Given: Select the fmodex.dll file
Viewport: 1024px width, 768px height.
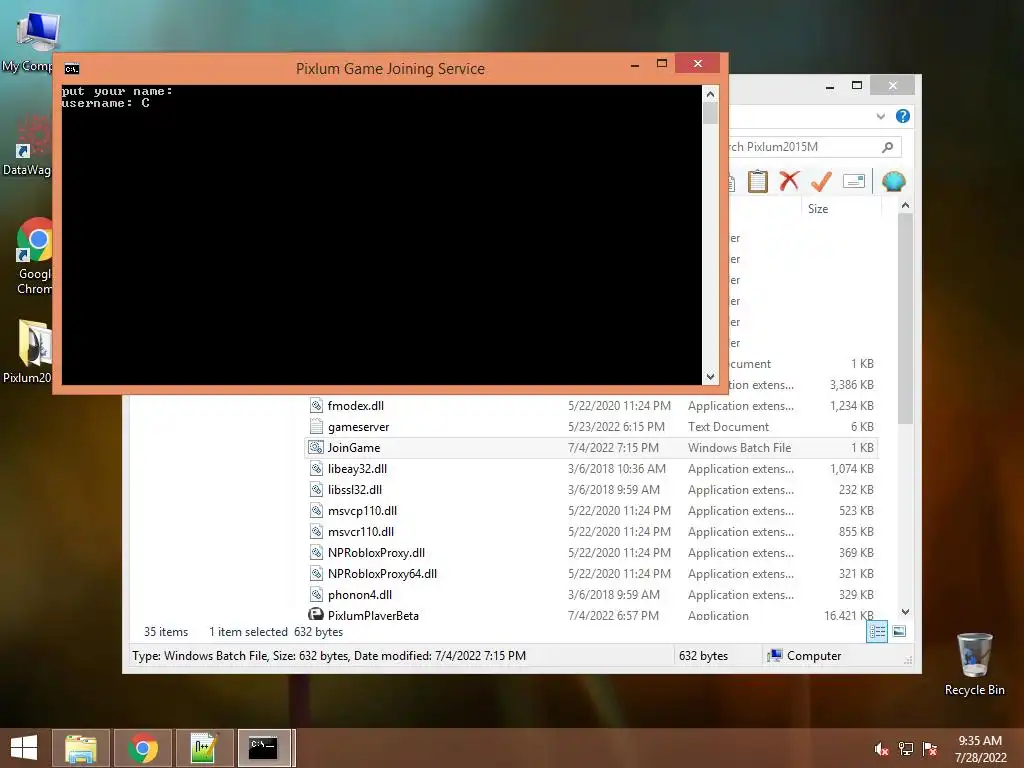Looking at the screenshot, I should tap(355, 406).
